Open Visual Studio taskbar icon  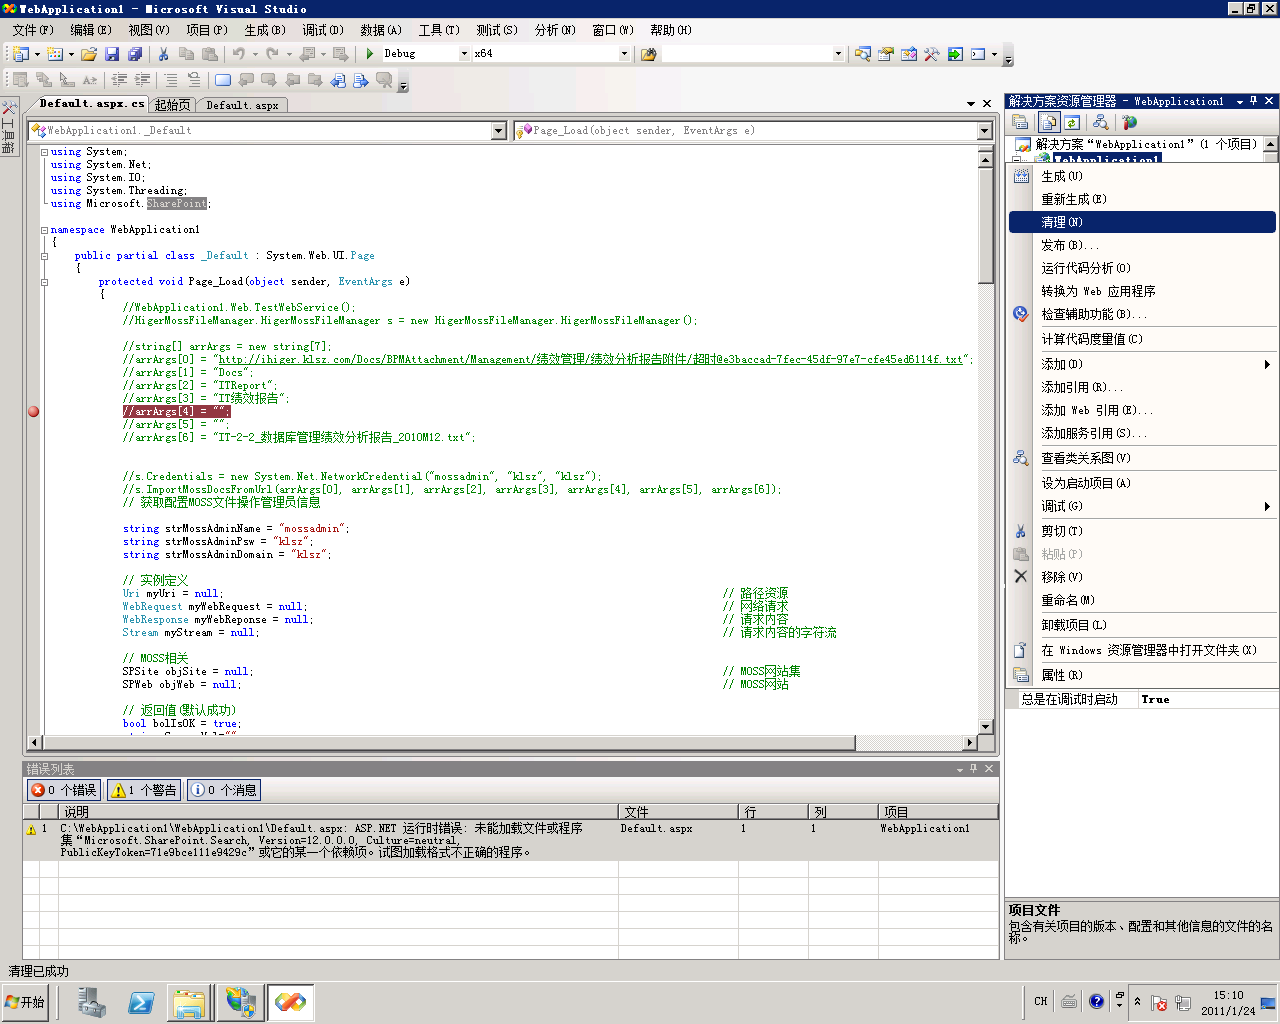(290, 1002)
